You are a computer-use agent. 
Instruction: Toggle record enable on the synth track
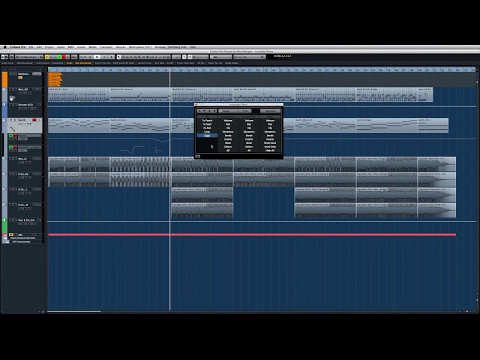34,120
